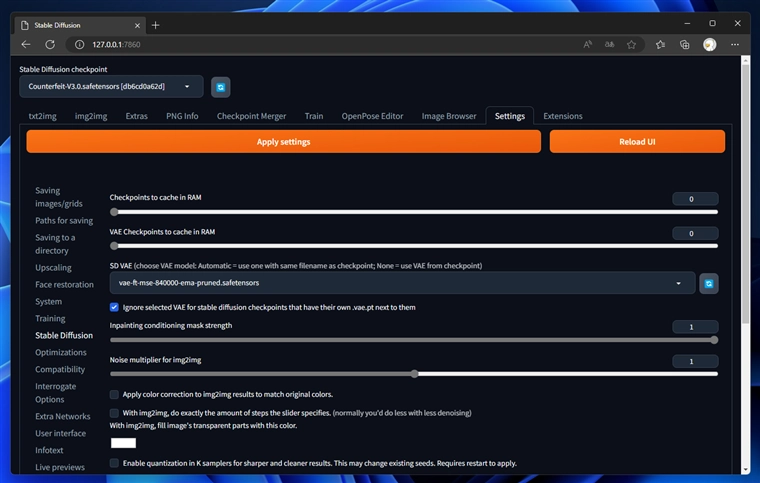Open System settings section
This screenshot has height=483, width=760.
(x=48, y=301)
